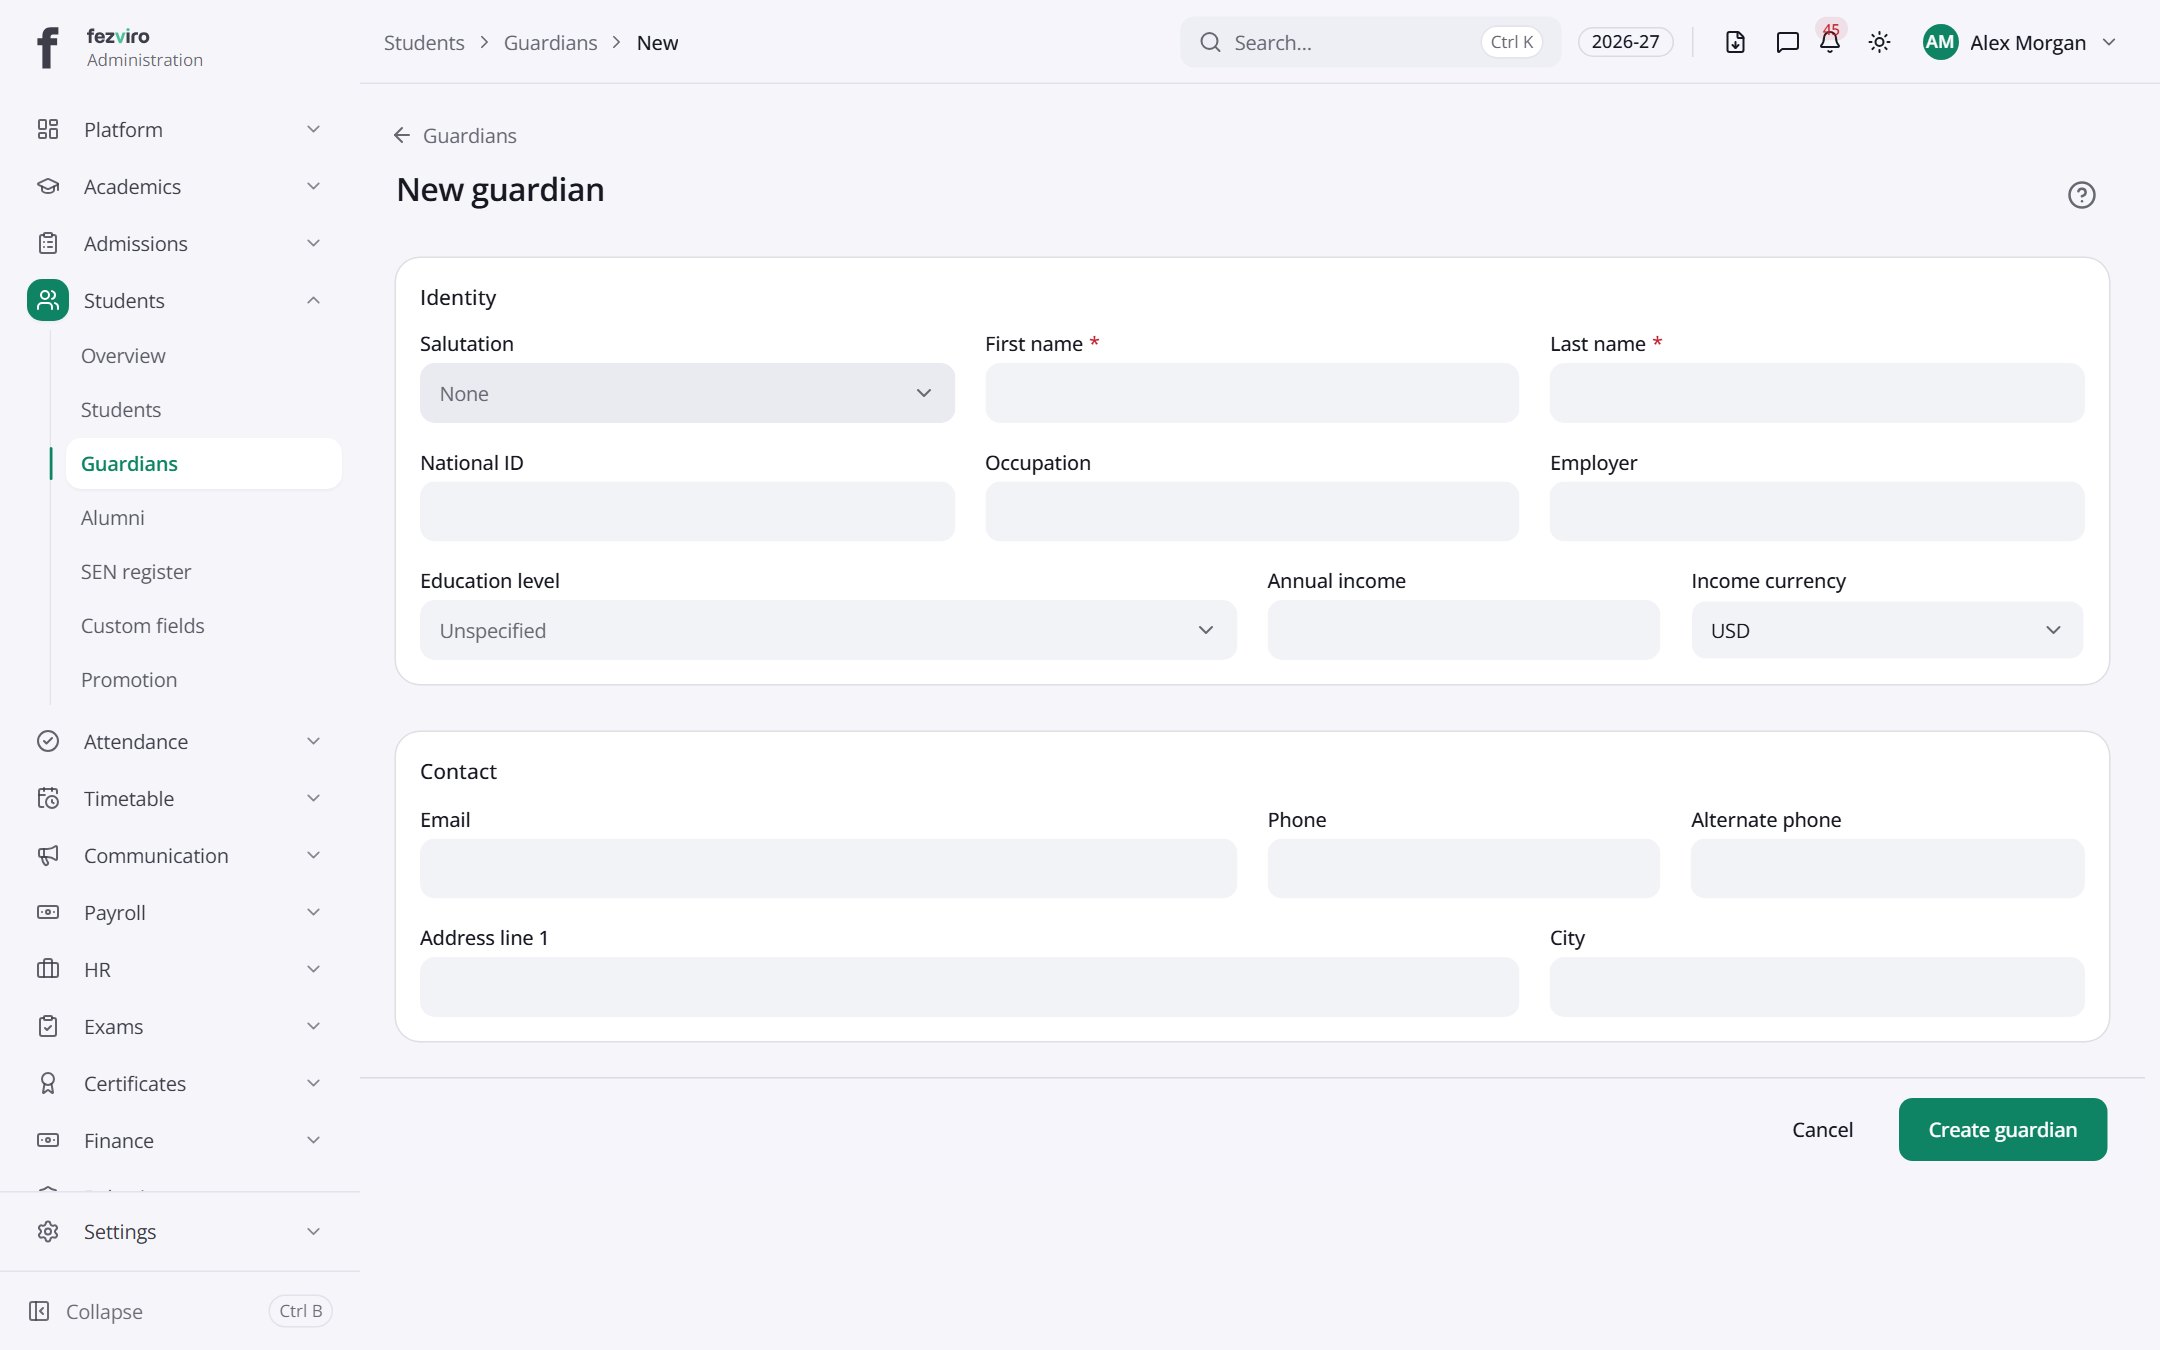Expand the Finance sidebar section

point(313,1140)
